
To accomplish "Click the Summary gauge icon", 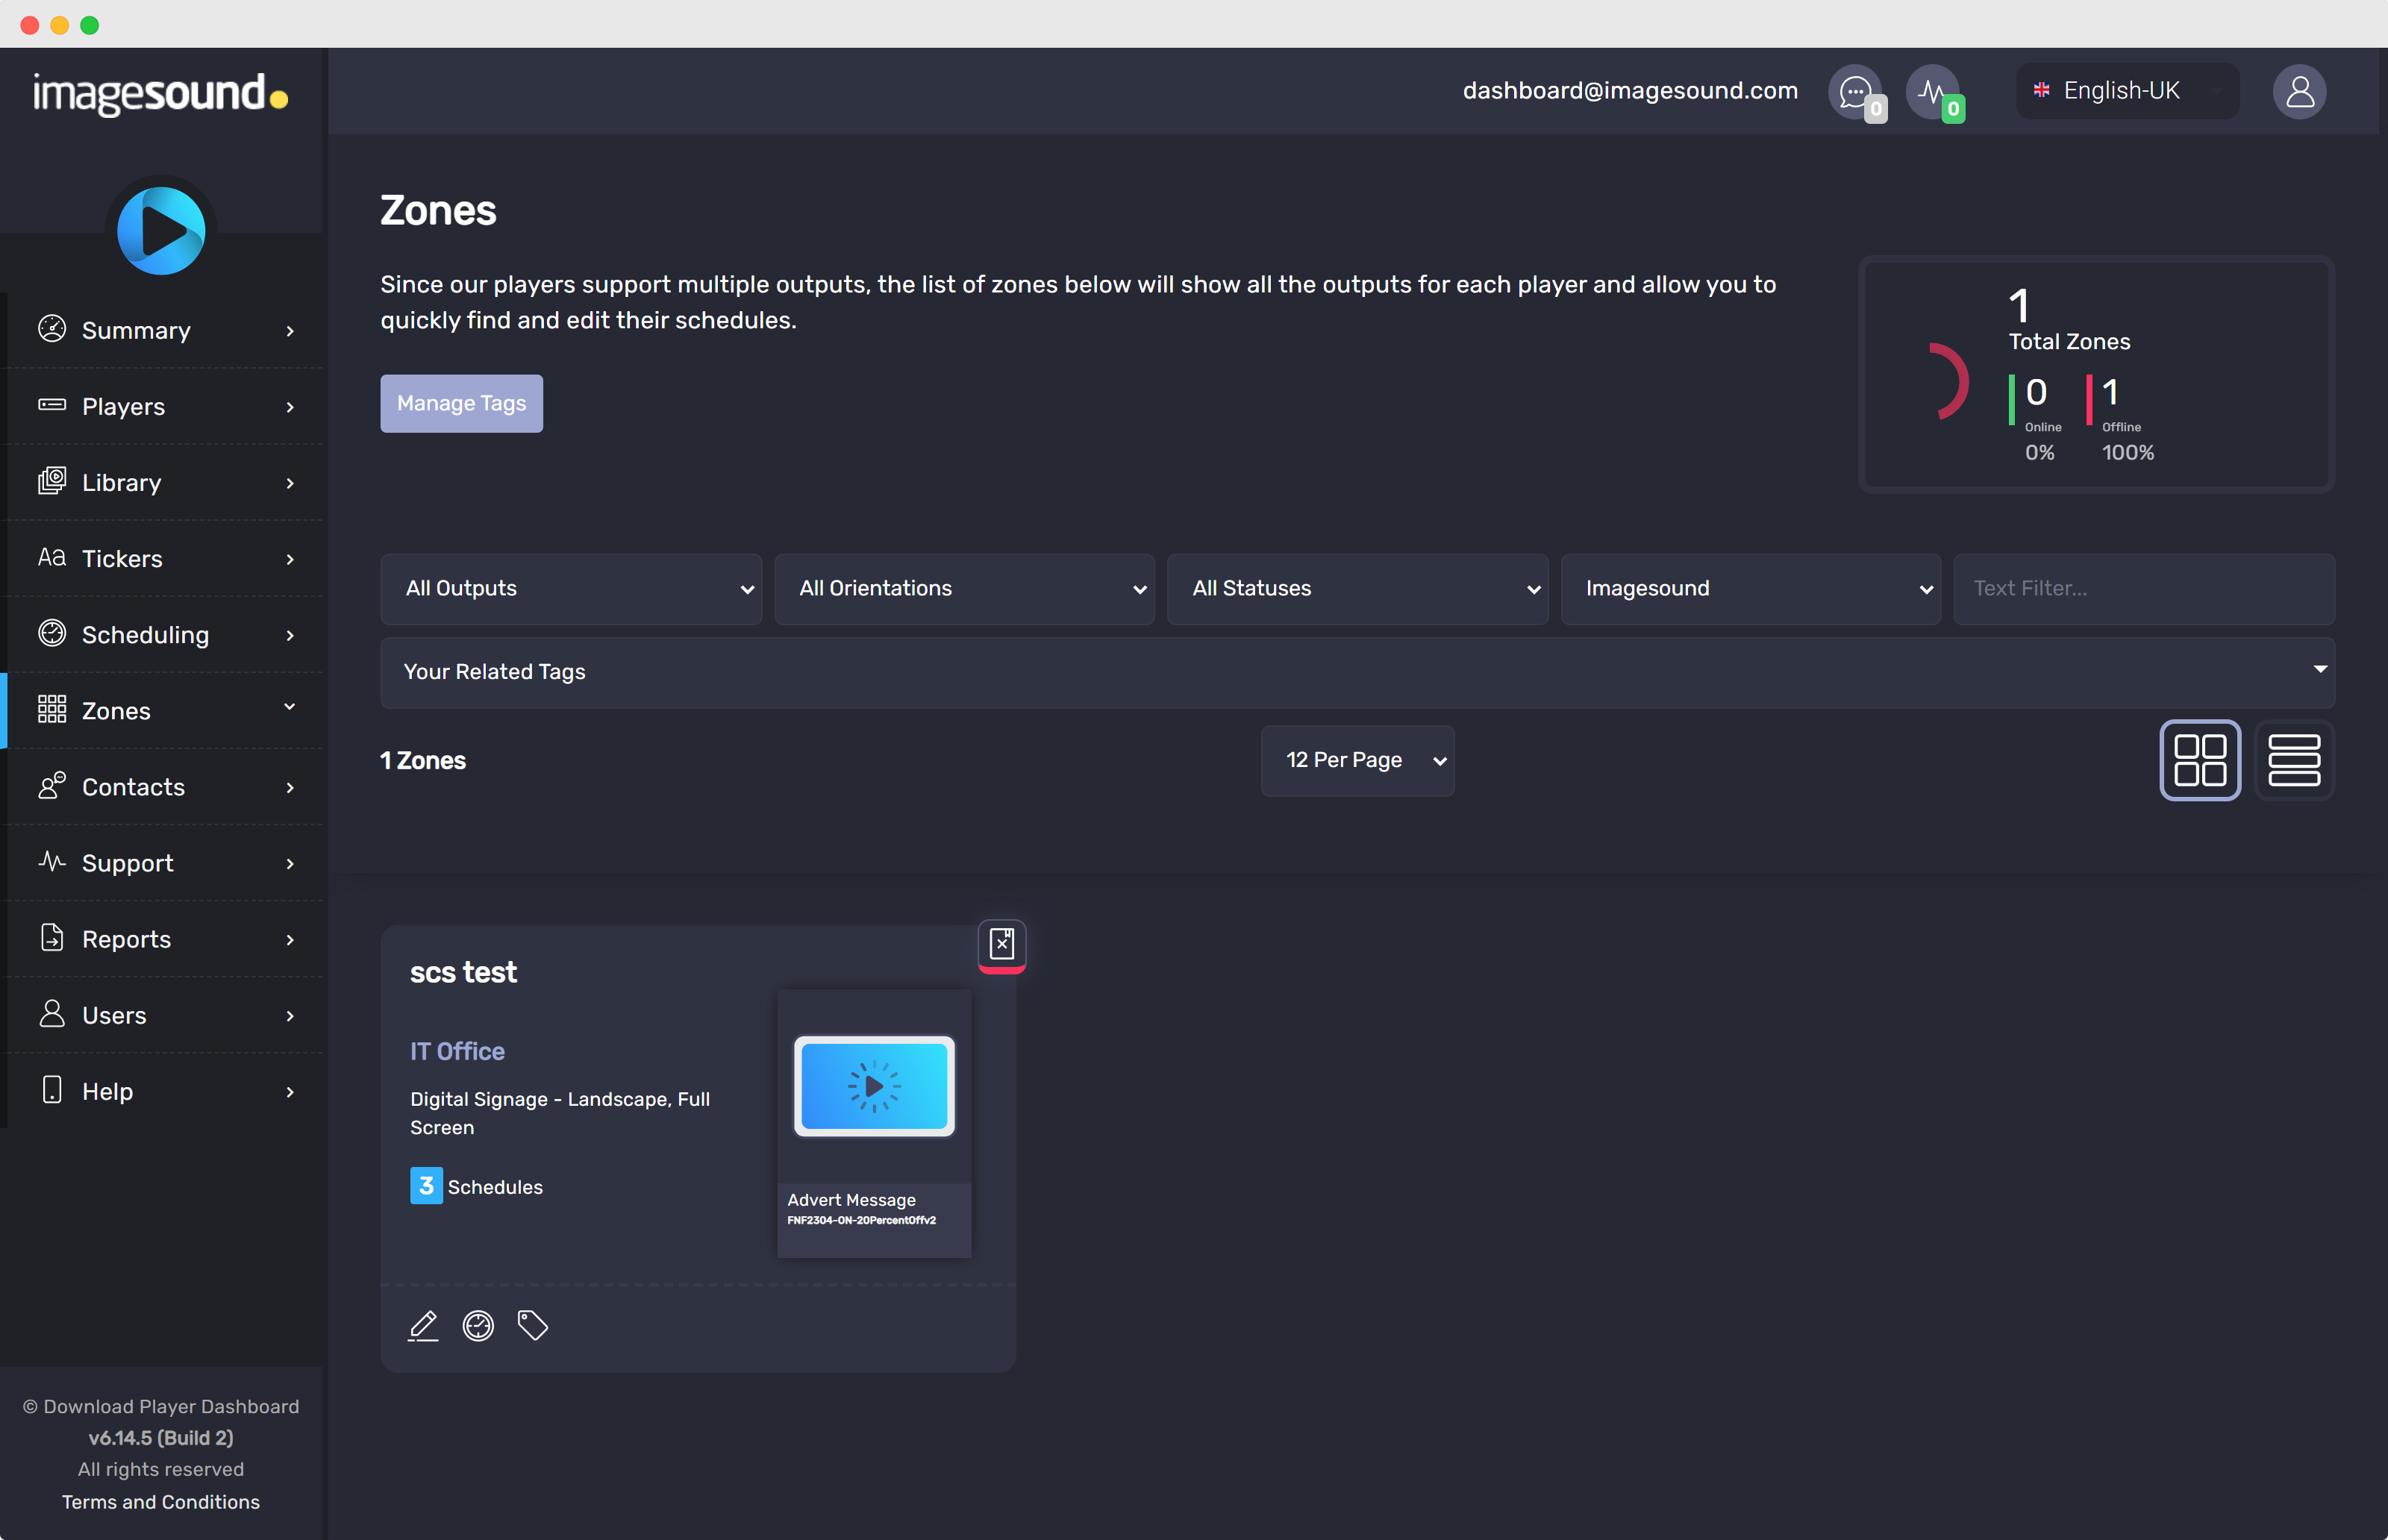I will pos(52,329).
